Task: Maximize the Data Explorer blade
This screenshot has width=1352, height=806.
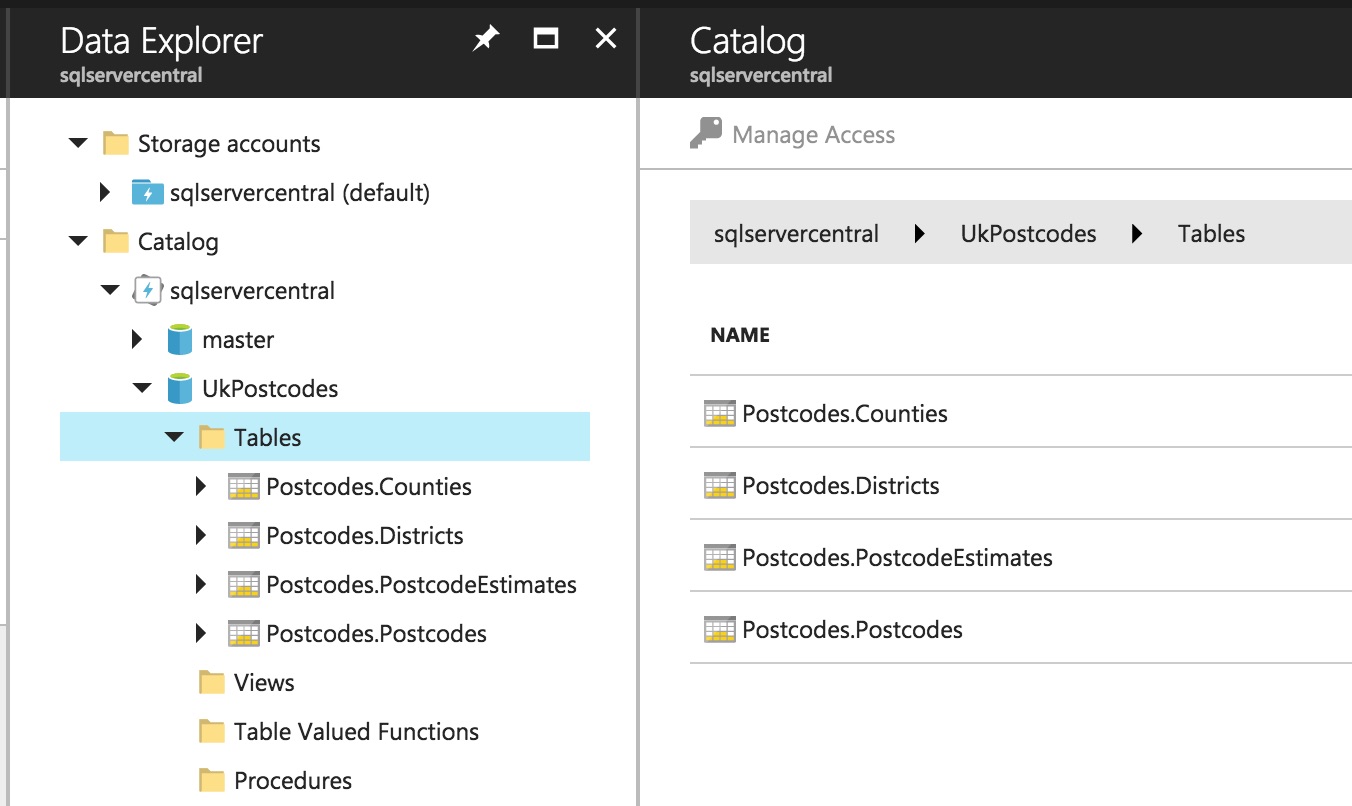Action: pos(545,39)
